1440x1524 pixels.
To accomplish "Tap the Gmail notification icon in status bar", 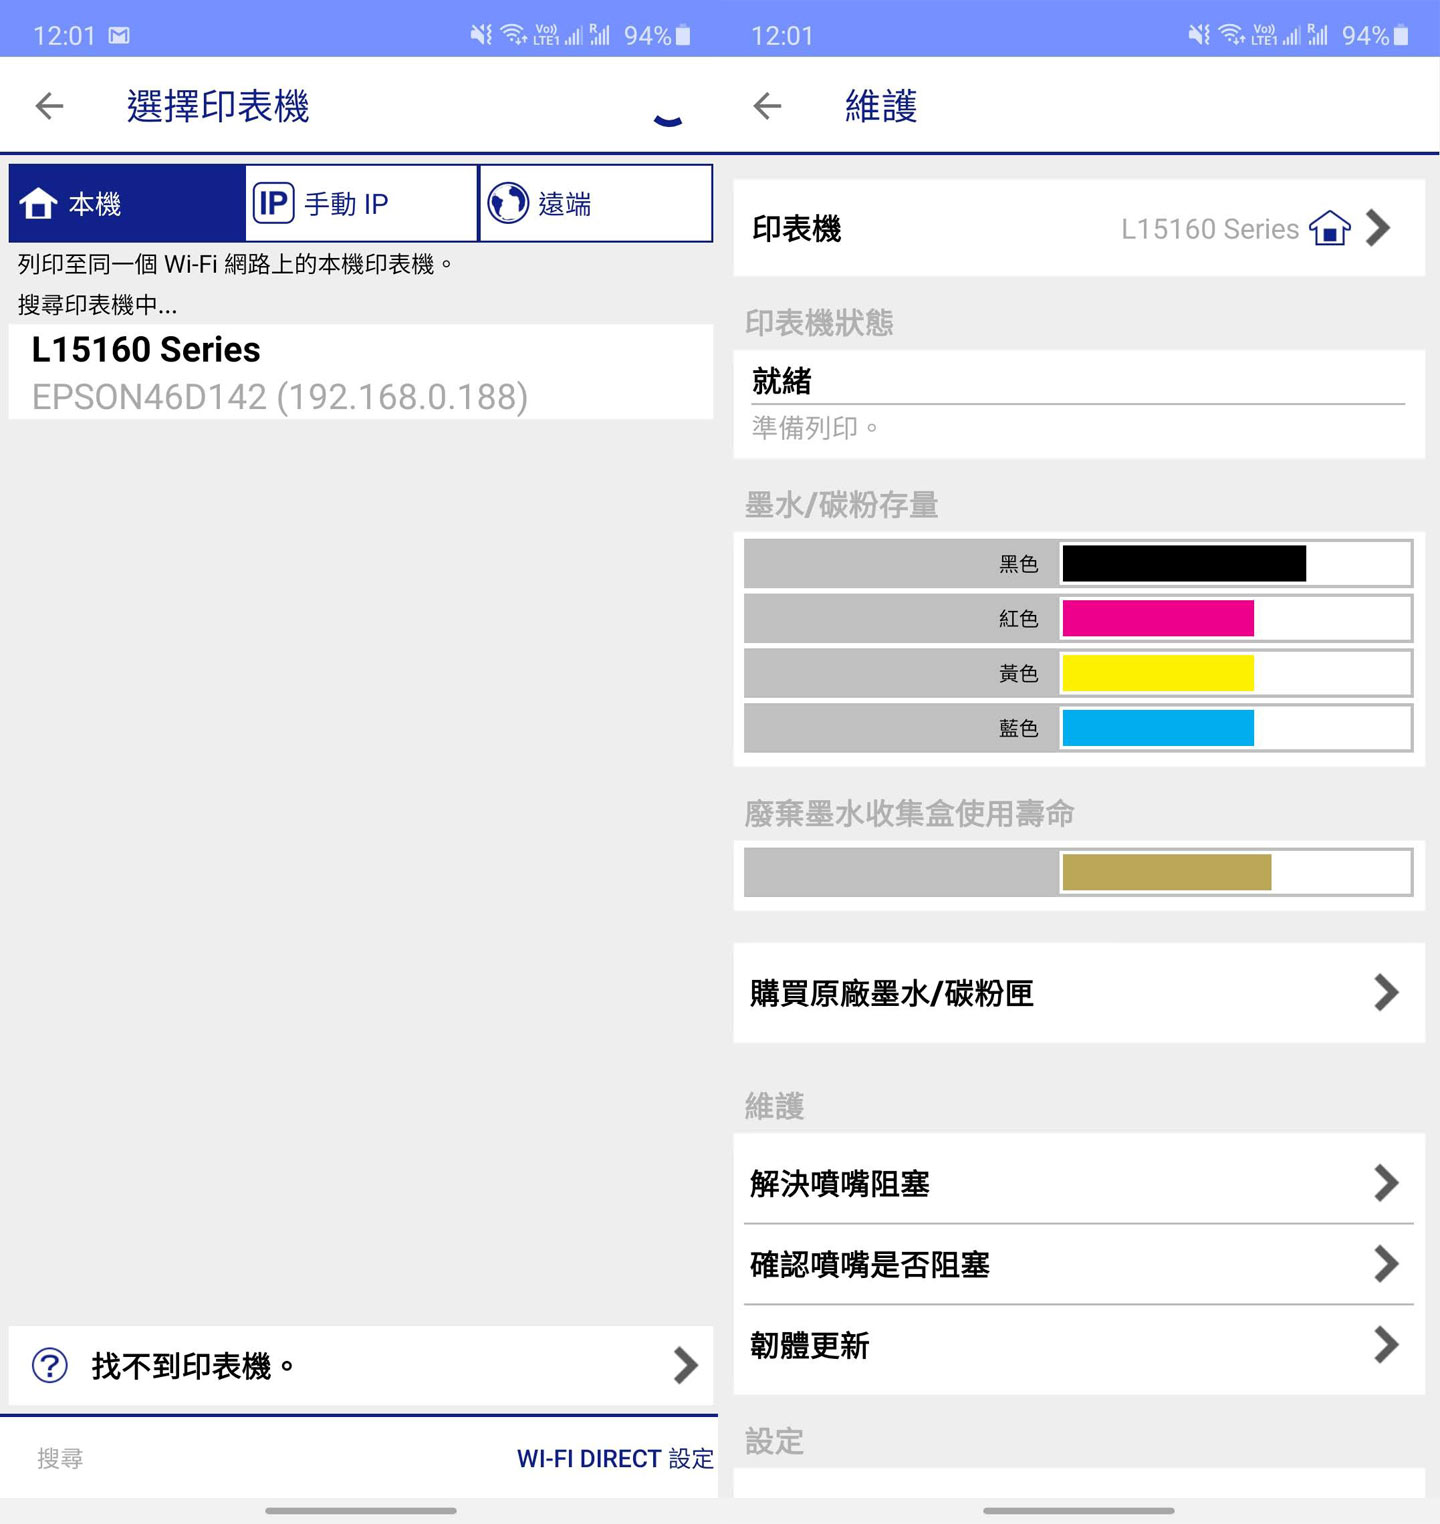I will 117,33.
